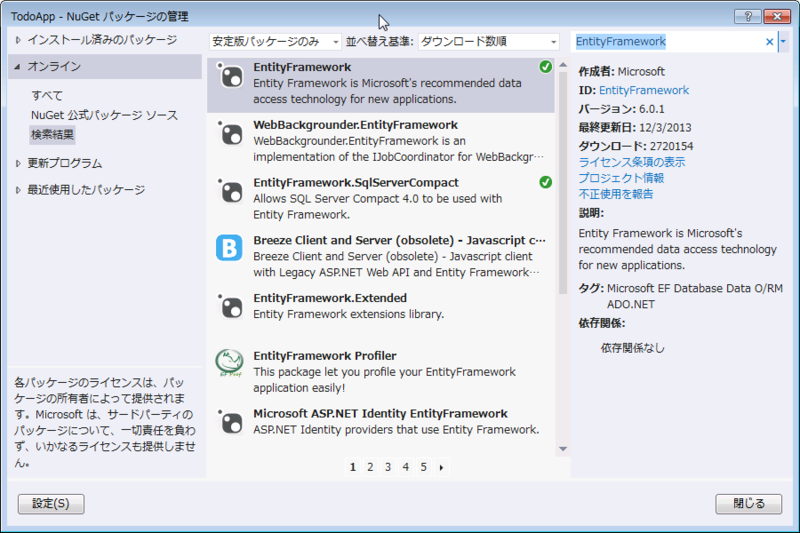Image resolution: width=800 pixels, height=533 pixels.
Task: Click the 依存関係なし text
Action: point(633,348)
